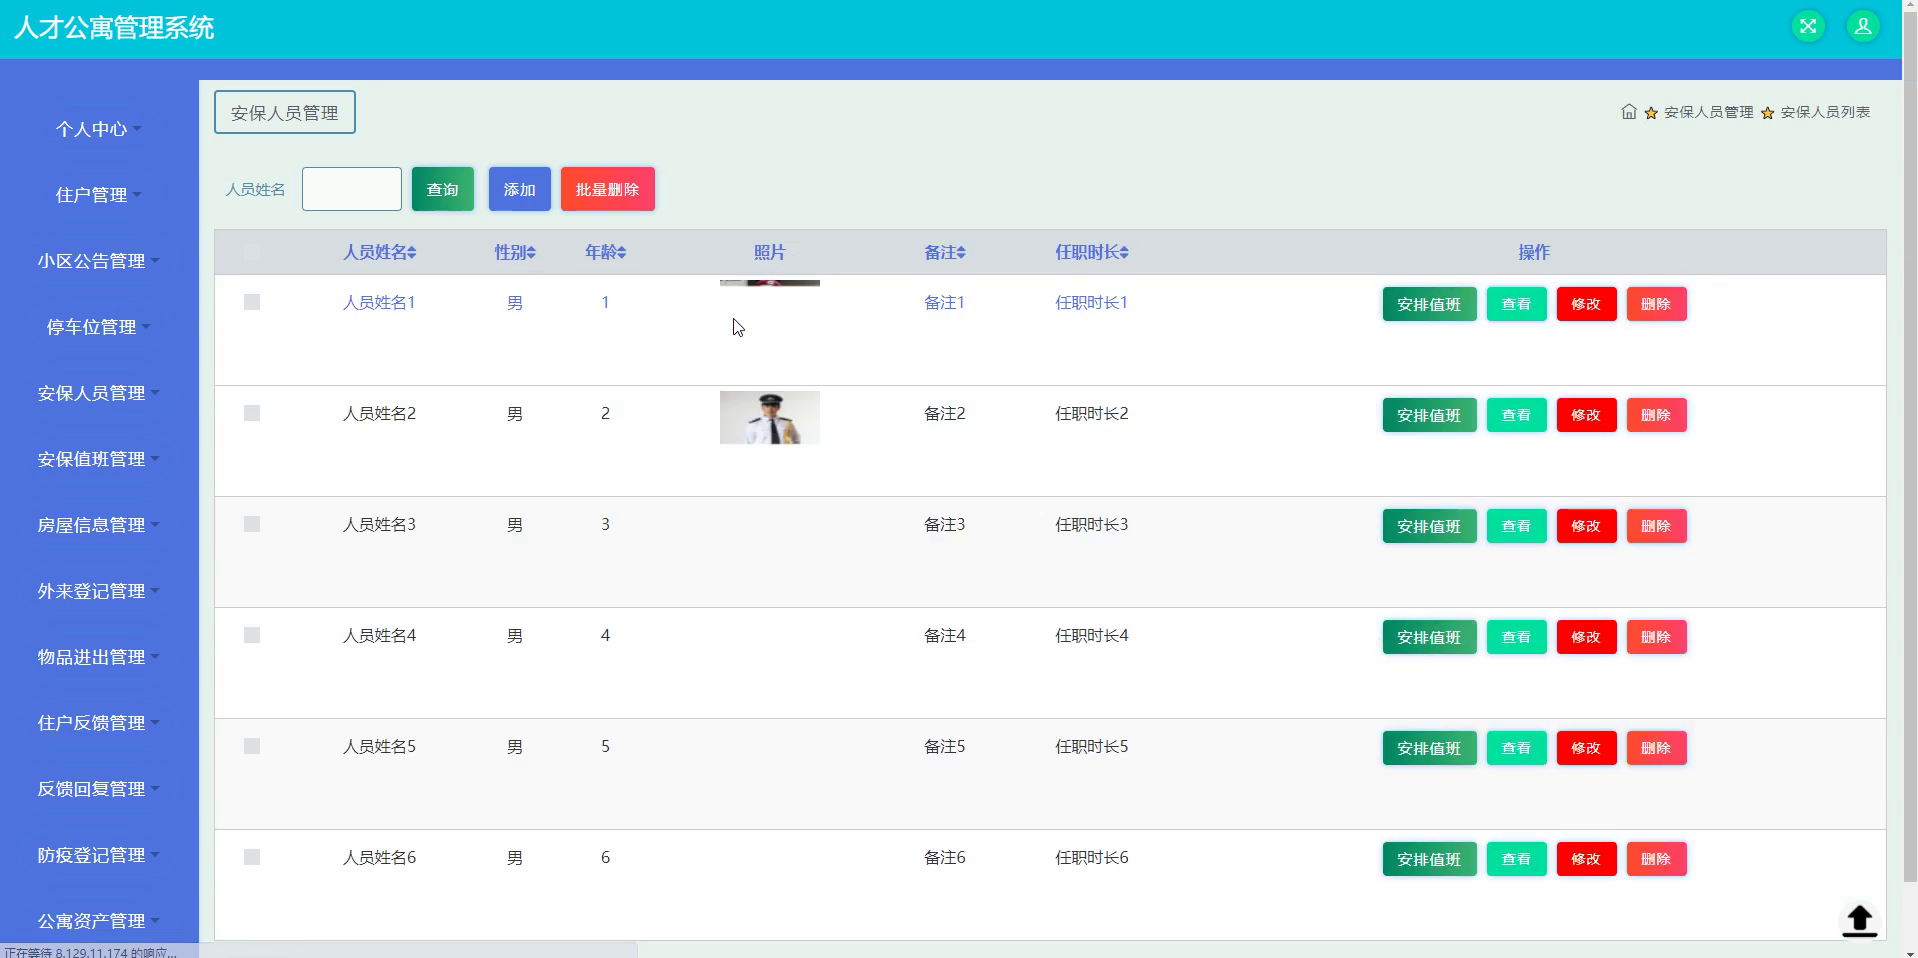Sort by 性别 column arrows
Screen dimensions: 1918x958
coord(531,253)
